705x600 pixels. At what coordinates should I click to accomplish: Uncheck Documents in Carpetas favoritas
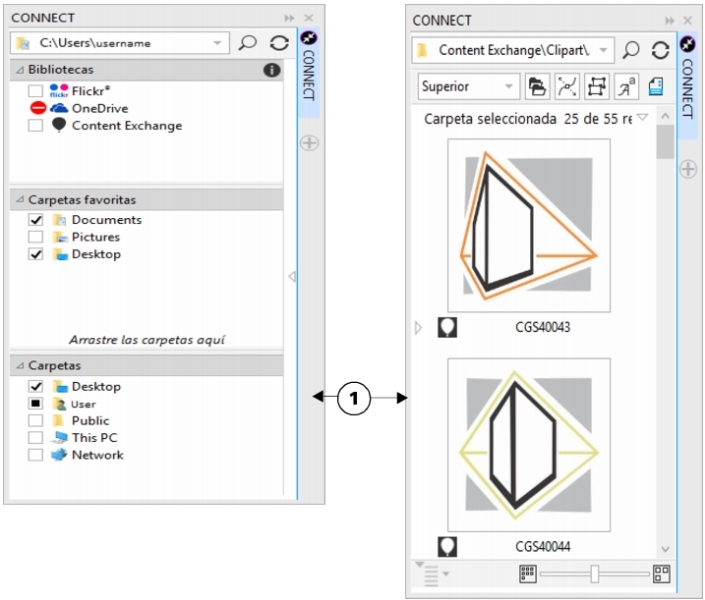[36, 220]
